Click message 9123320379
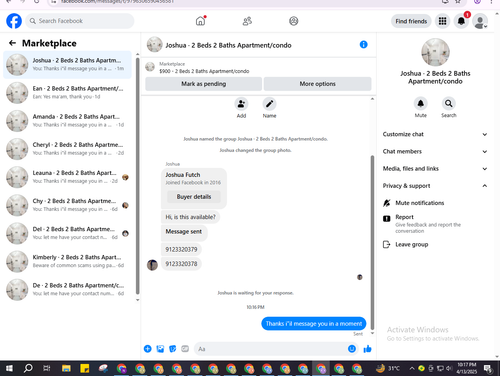This screenshot has height=376, width=500. click(181, 249)
